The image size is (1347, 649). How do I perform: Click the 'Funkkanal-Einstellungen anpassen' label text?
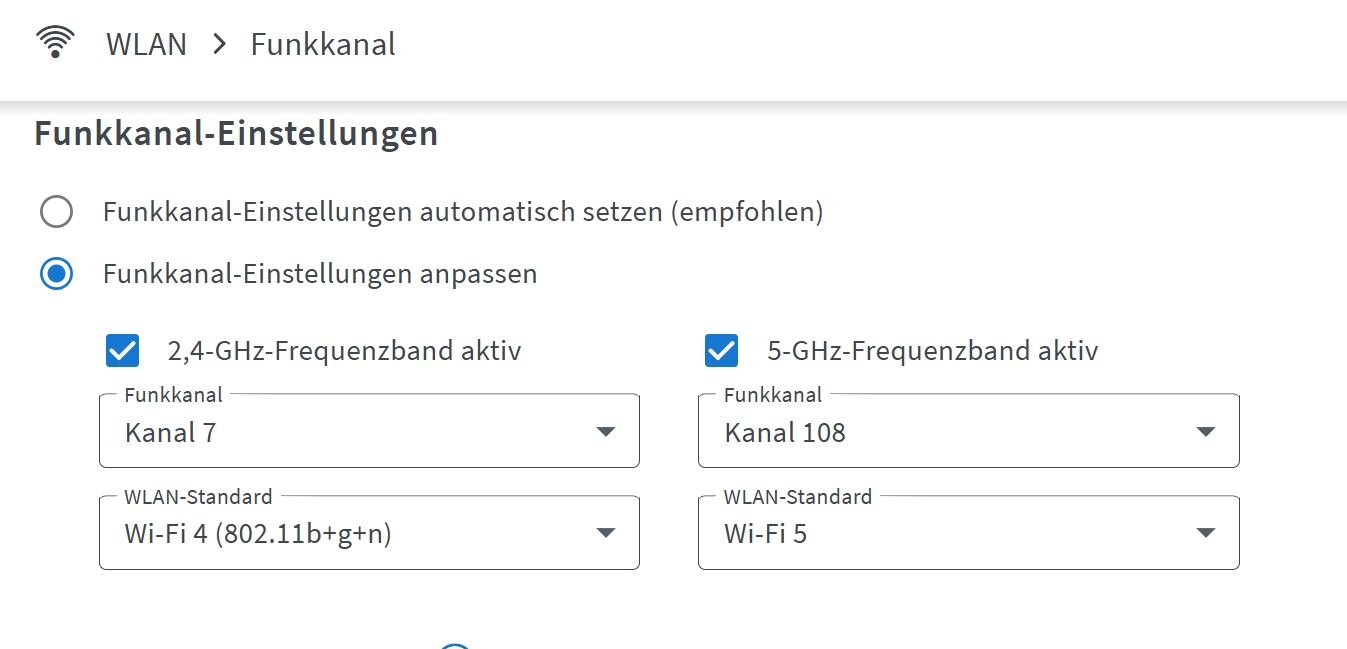pos(320,274)
